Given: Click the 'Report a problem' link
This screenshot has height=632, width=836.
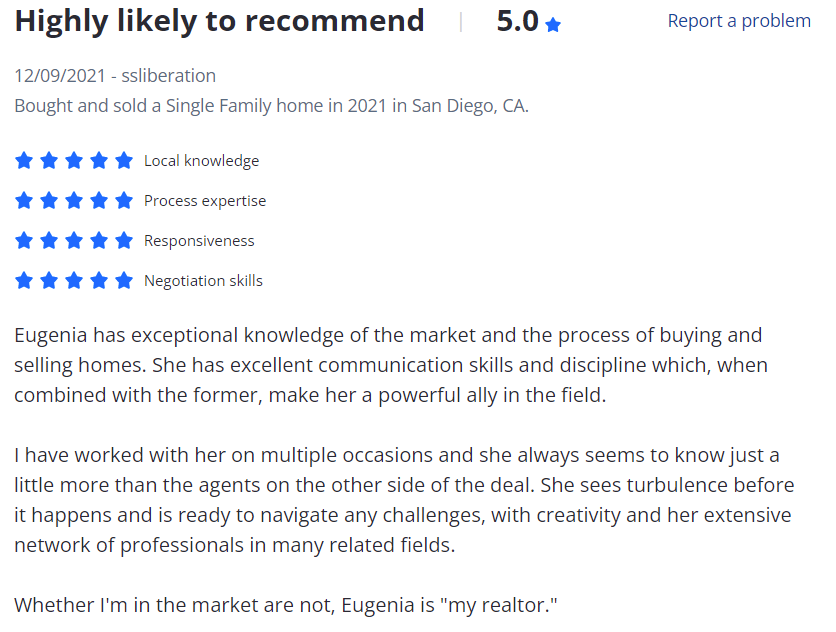Looking at the screenshot, I should pyautogui.click(x=739, y=21).
